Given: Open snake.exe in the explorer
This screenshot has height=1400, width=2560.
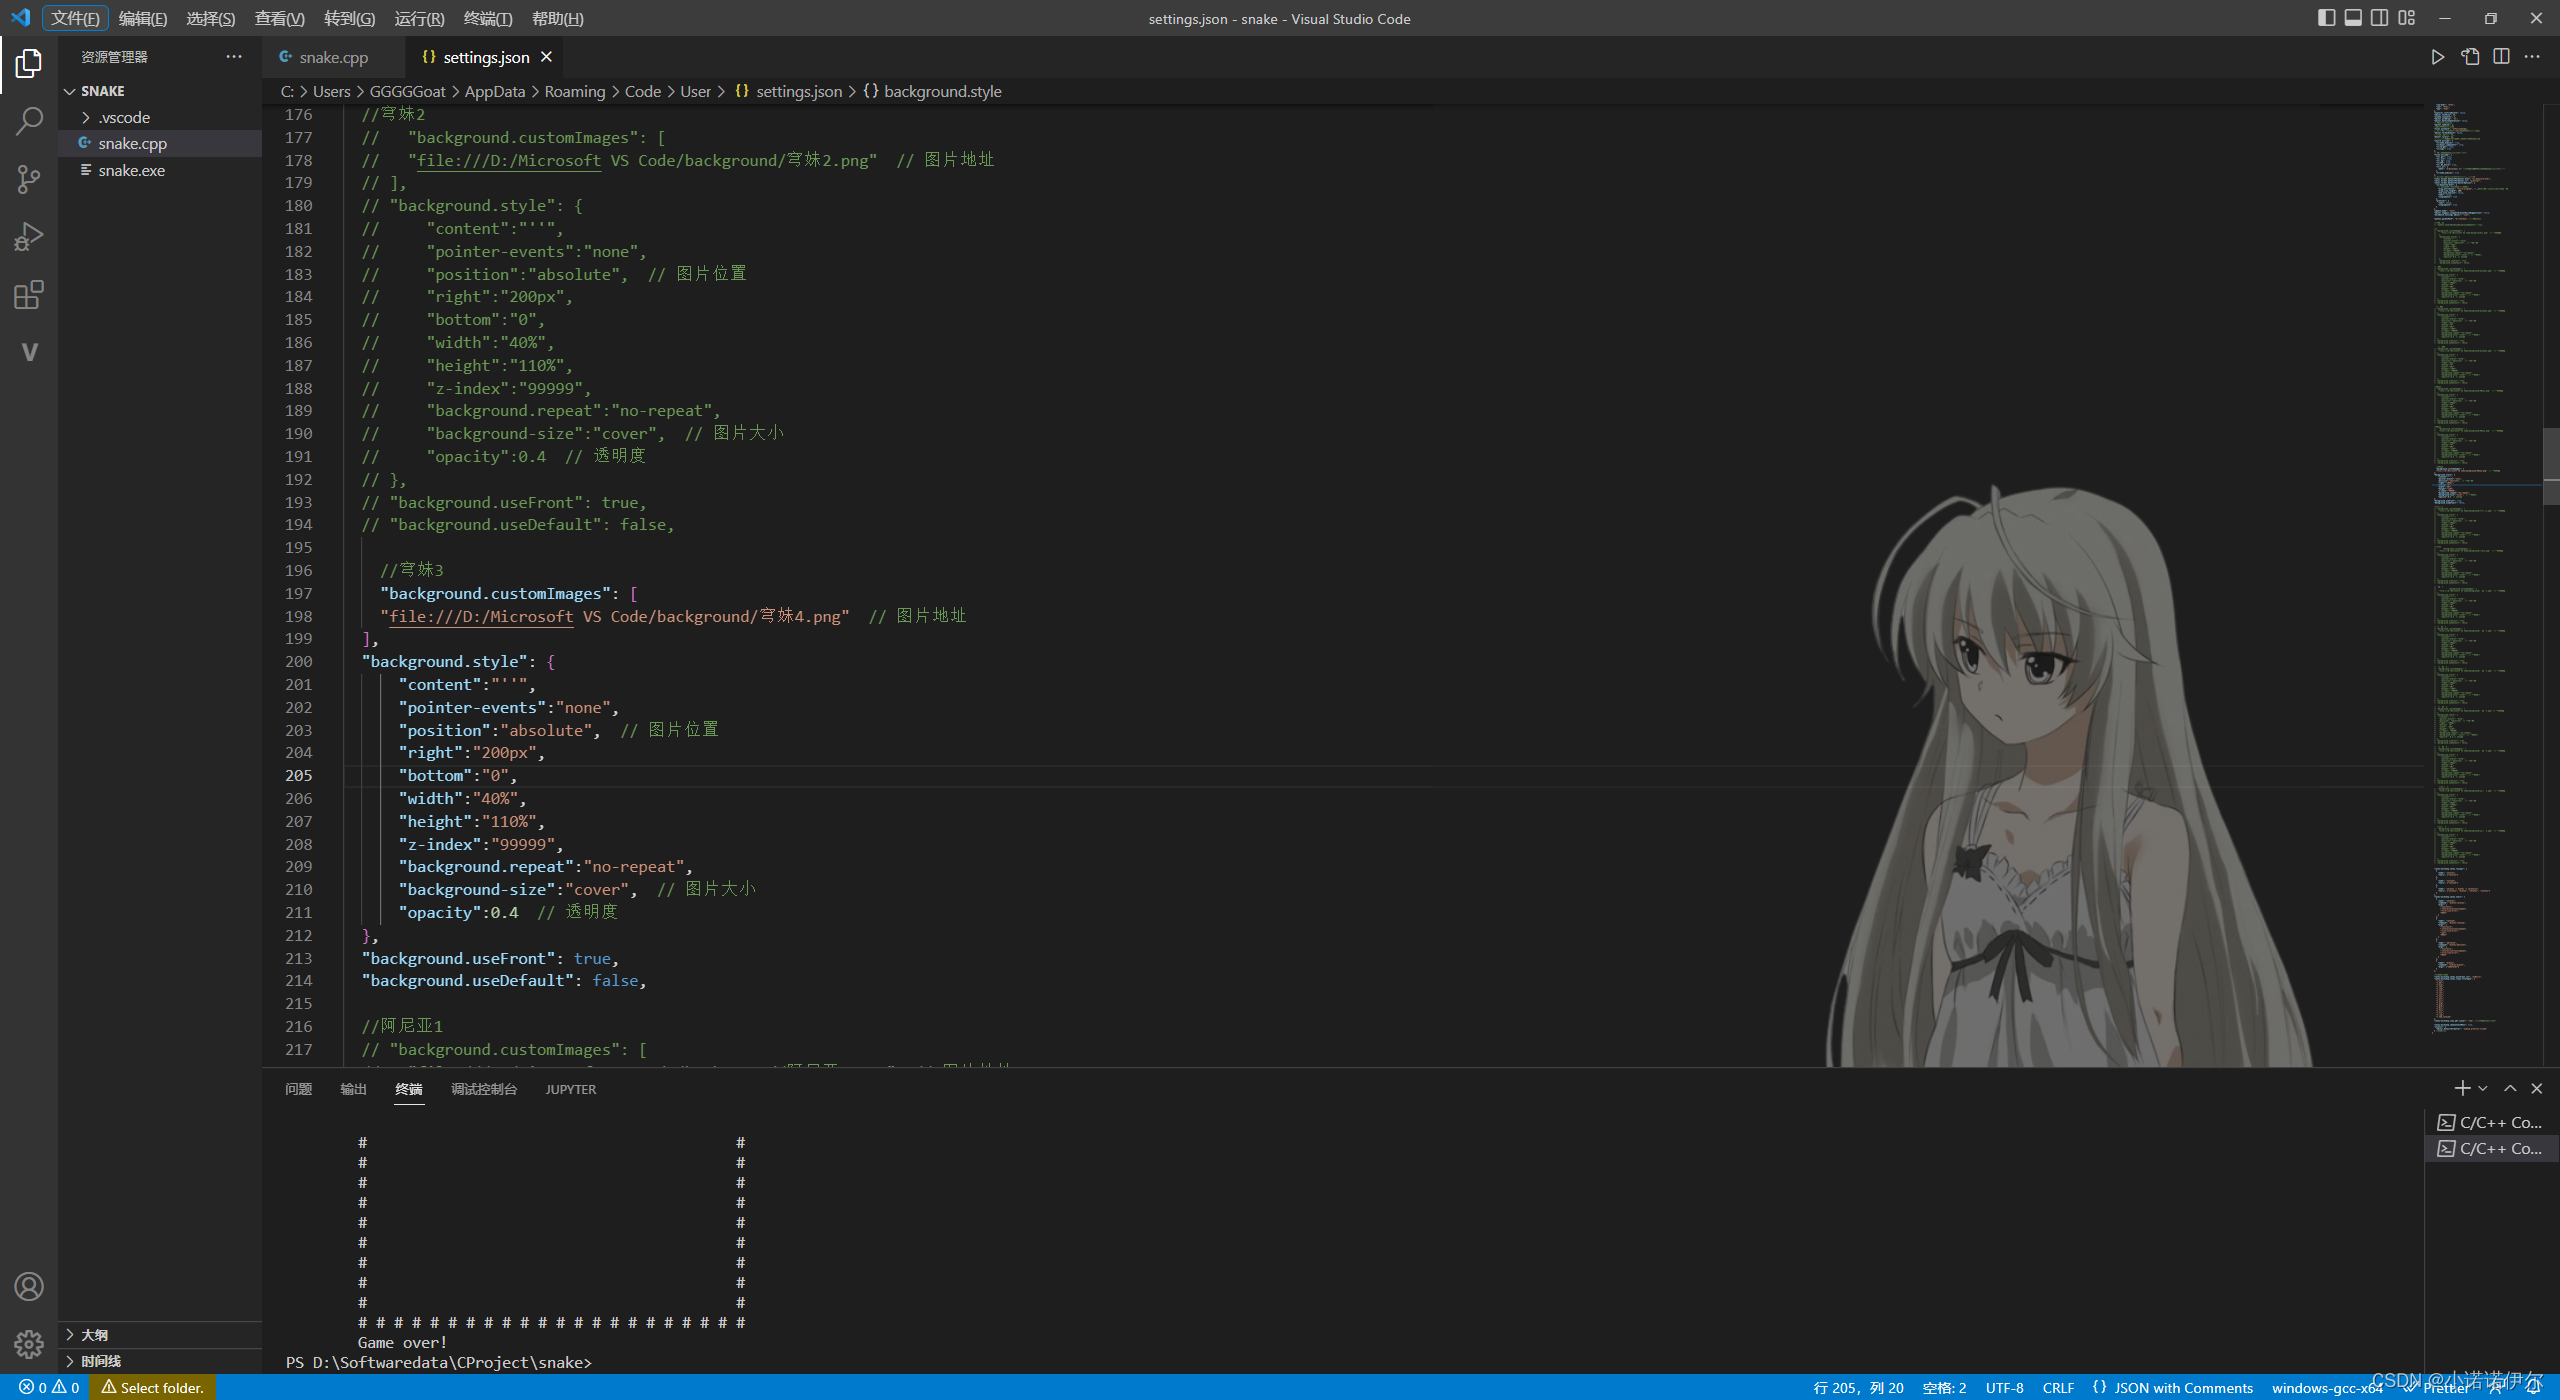Looking at the screenshot, I should click(131, 170).
